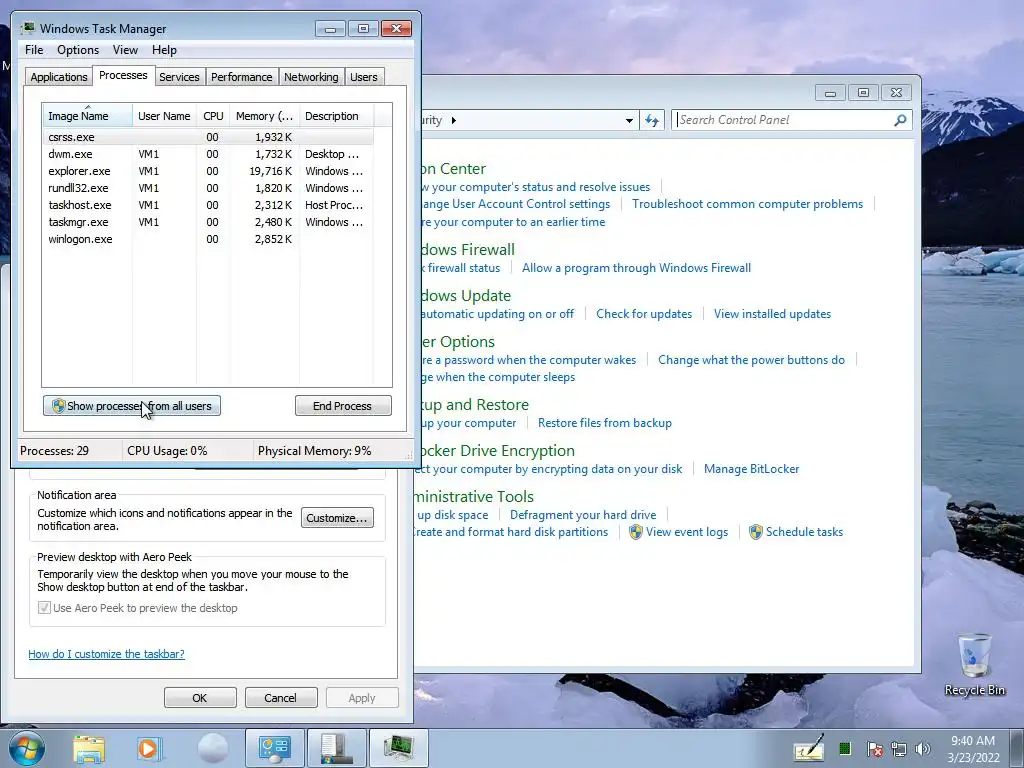Click the Control Panel refresh arrows button

point(652,120)
